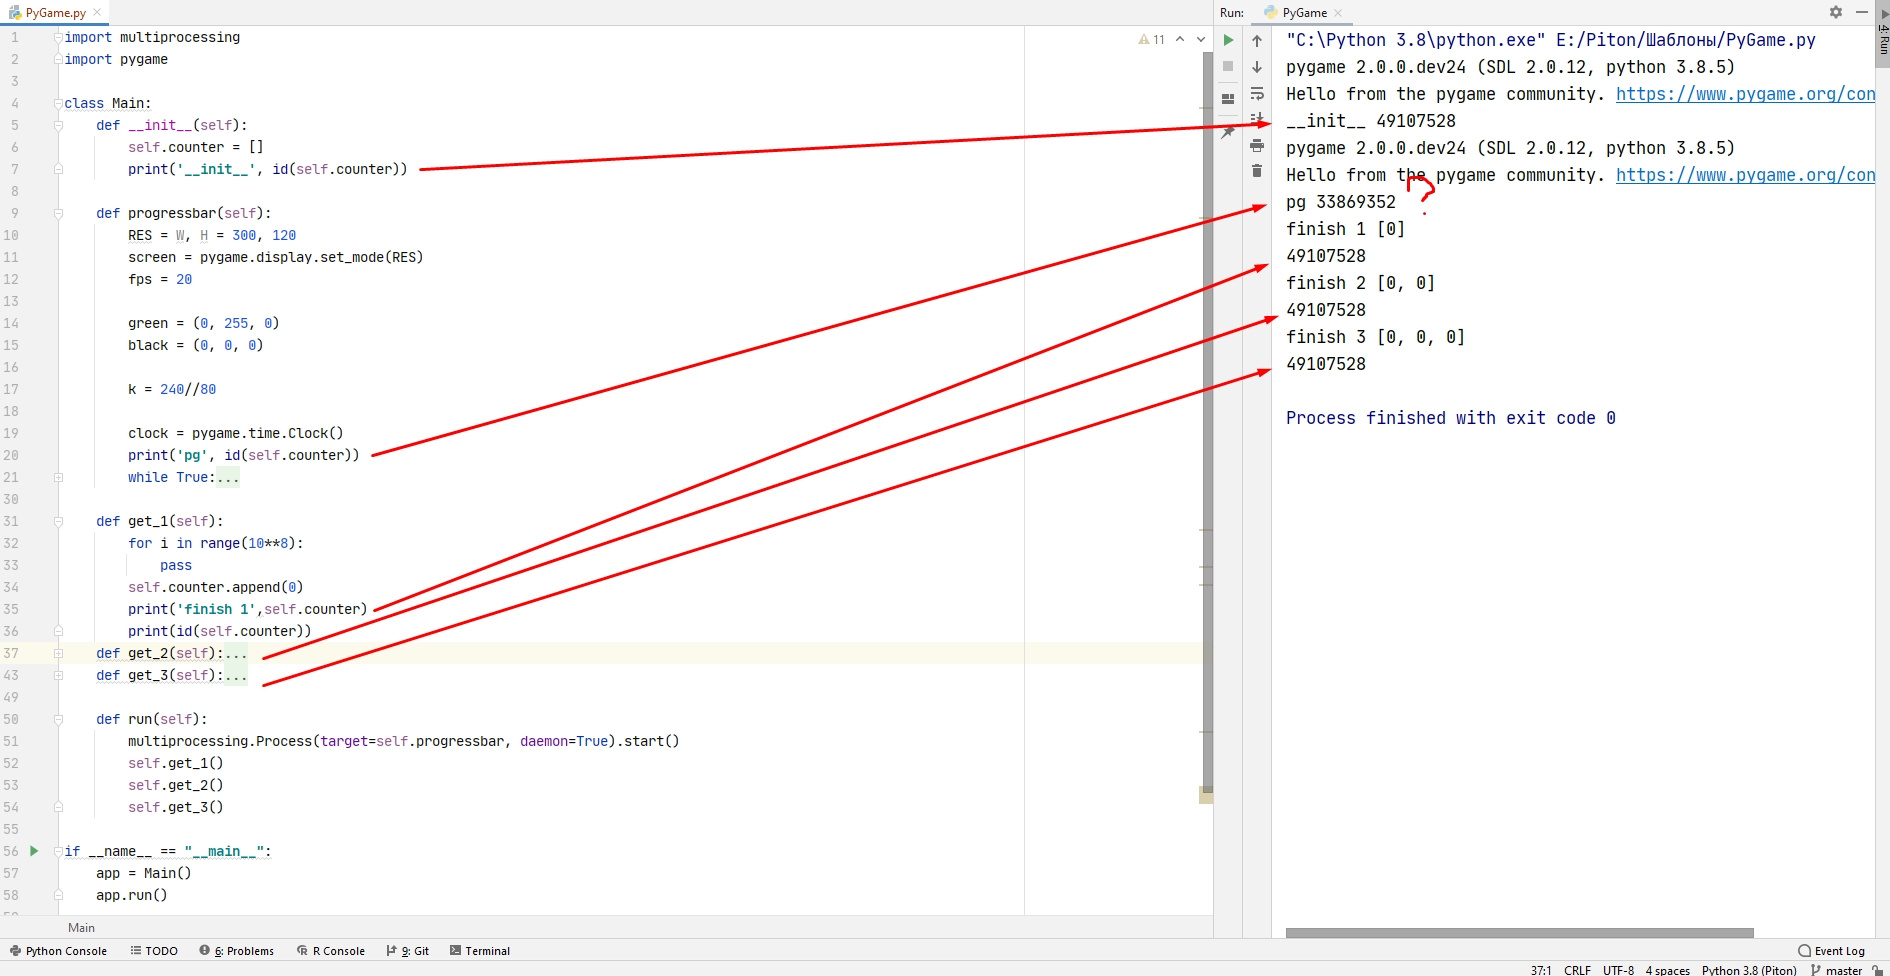The height and width of the screenshot is (976, 1890).
Task: Close the PyGame.py editor tab
Action: [97, 13]
